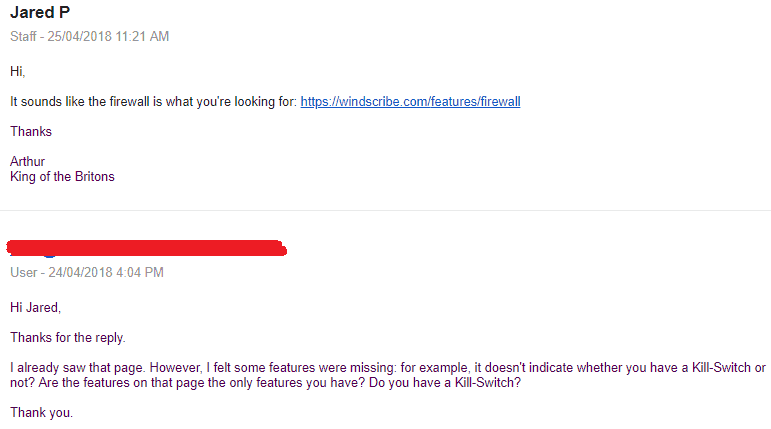Image resolution: width=771 pixels, height=429 pixels.
Task: Click the "Thanks" line in Jared's reply
Action: [30, 131]
